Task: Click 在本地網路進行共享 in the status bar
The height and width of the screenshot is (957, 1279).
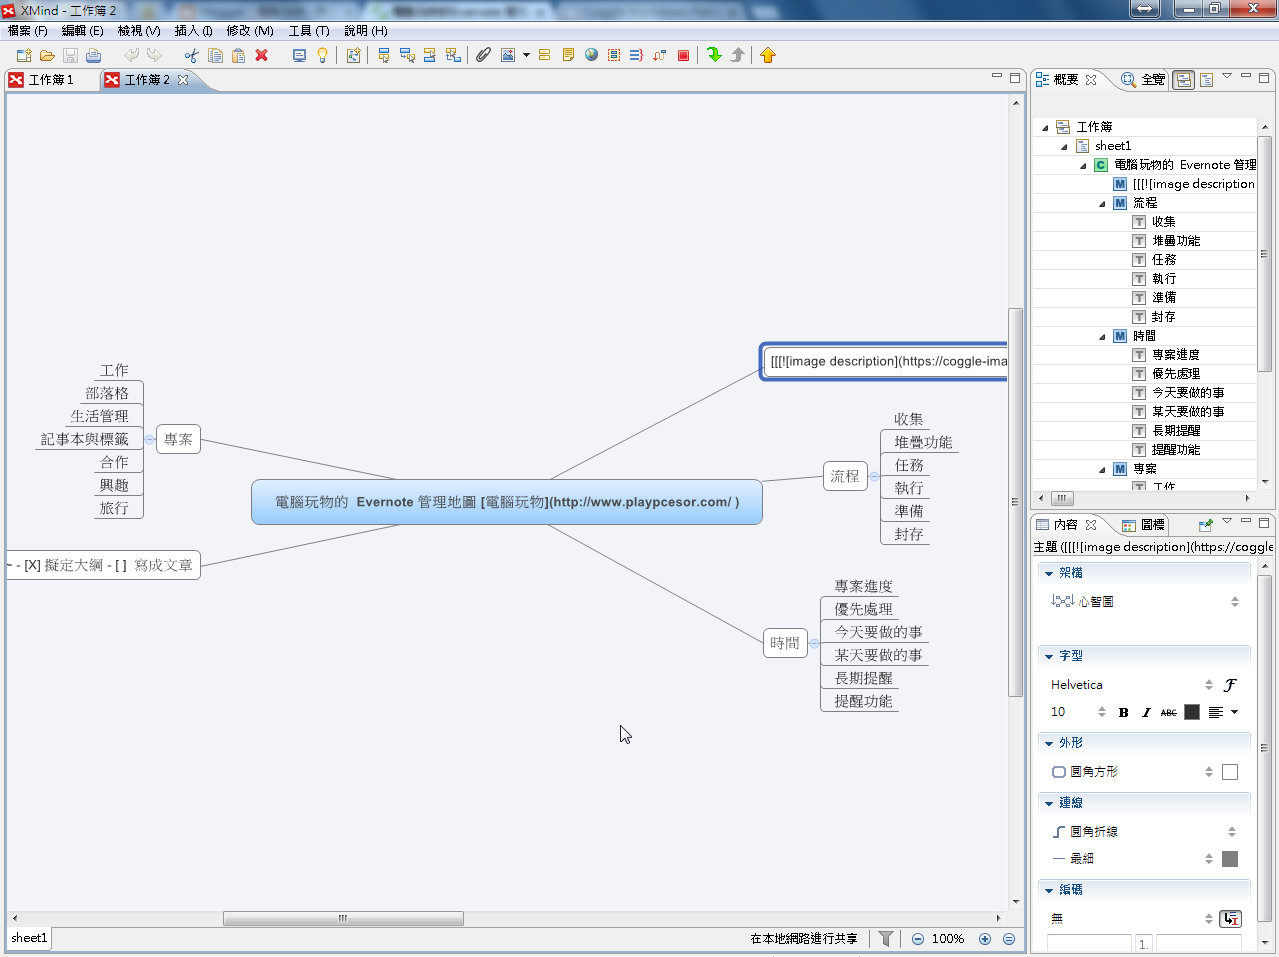Action: click(804, 939)
